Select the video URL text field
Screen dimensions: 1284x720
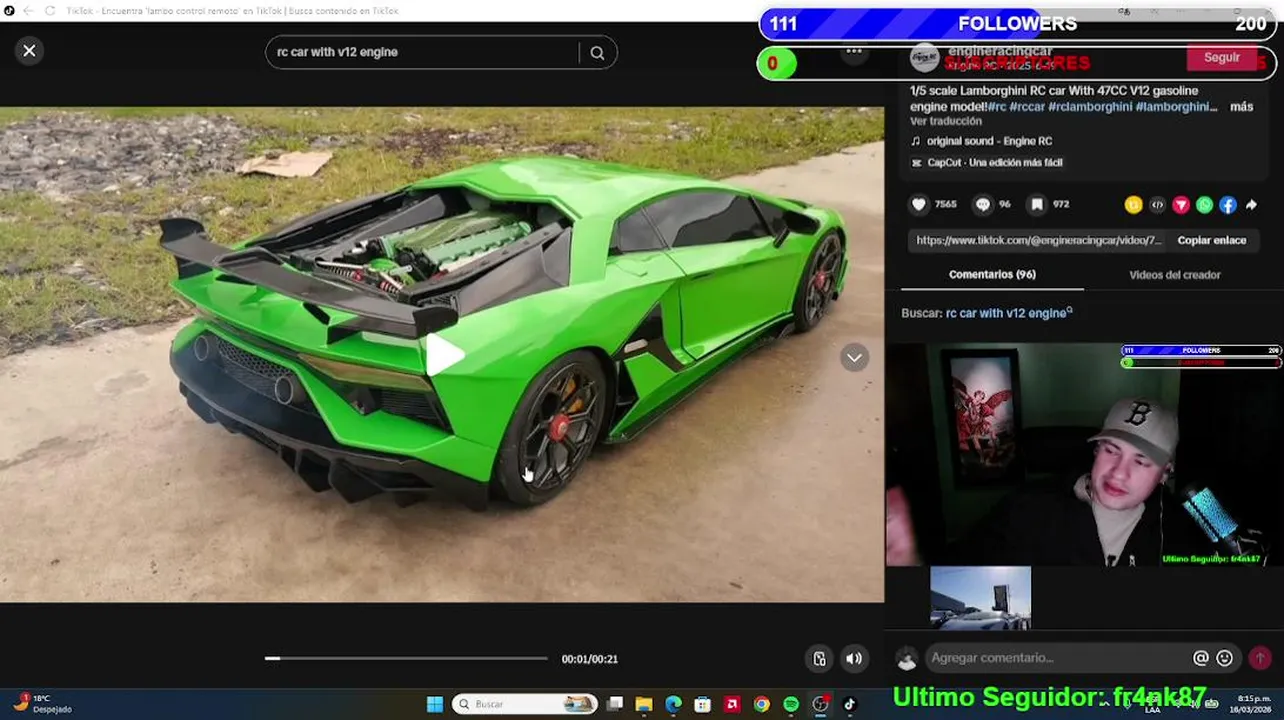click(1039, 240)
